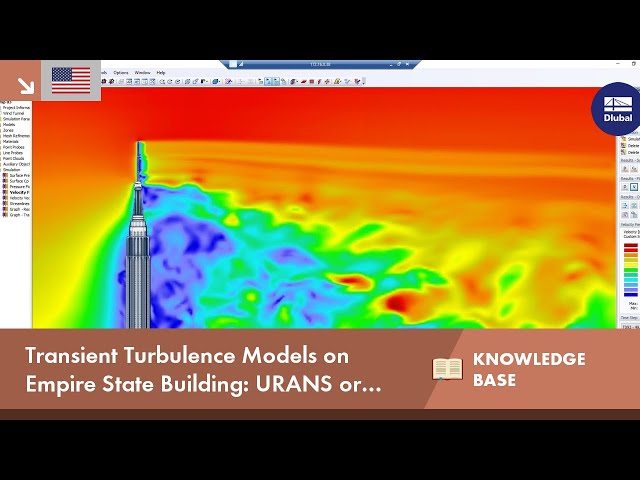Select Materials in navigator tree

pyautogui.click(x=11, y=141)
